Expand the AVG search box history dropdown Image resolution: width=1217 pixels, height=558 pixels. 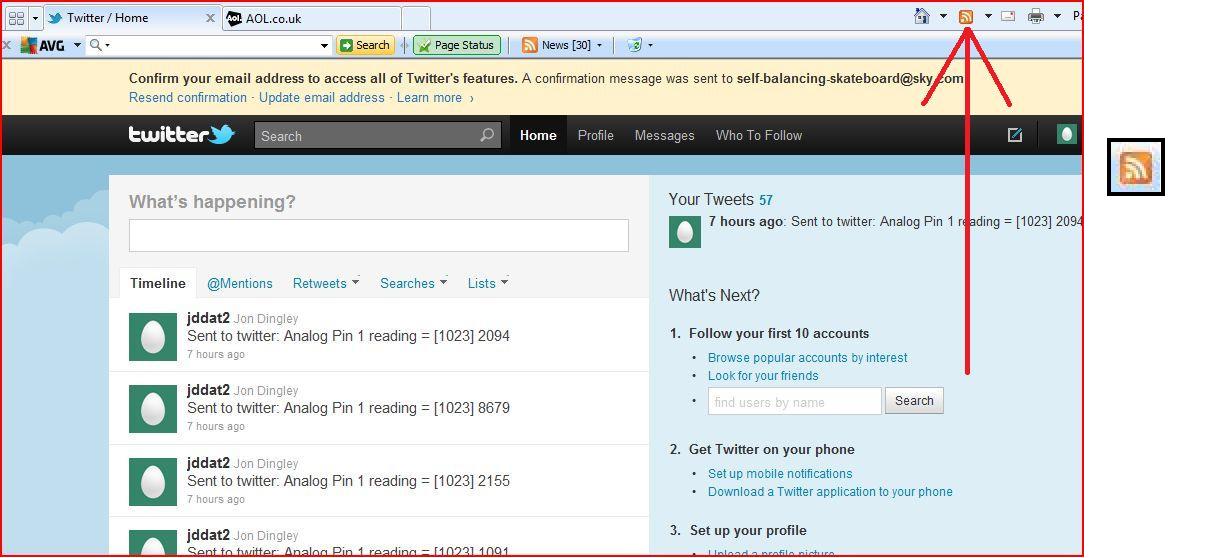pos(324,45)
